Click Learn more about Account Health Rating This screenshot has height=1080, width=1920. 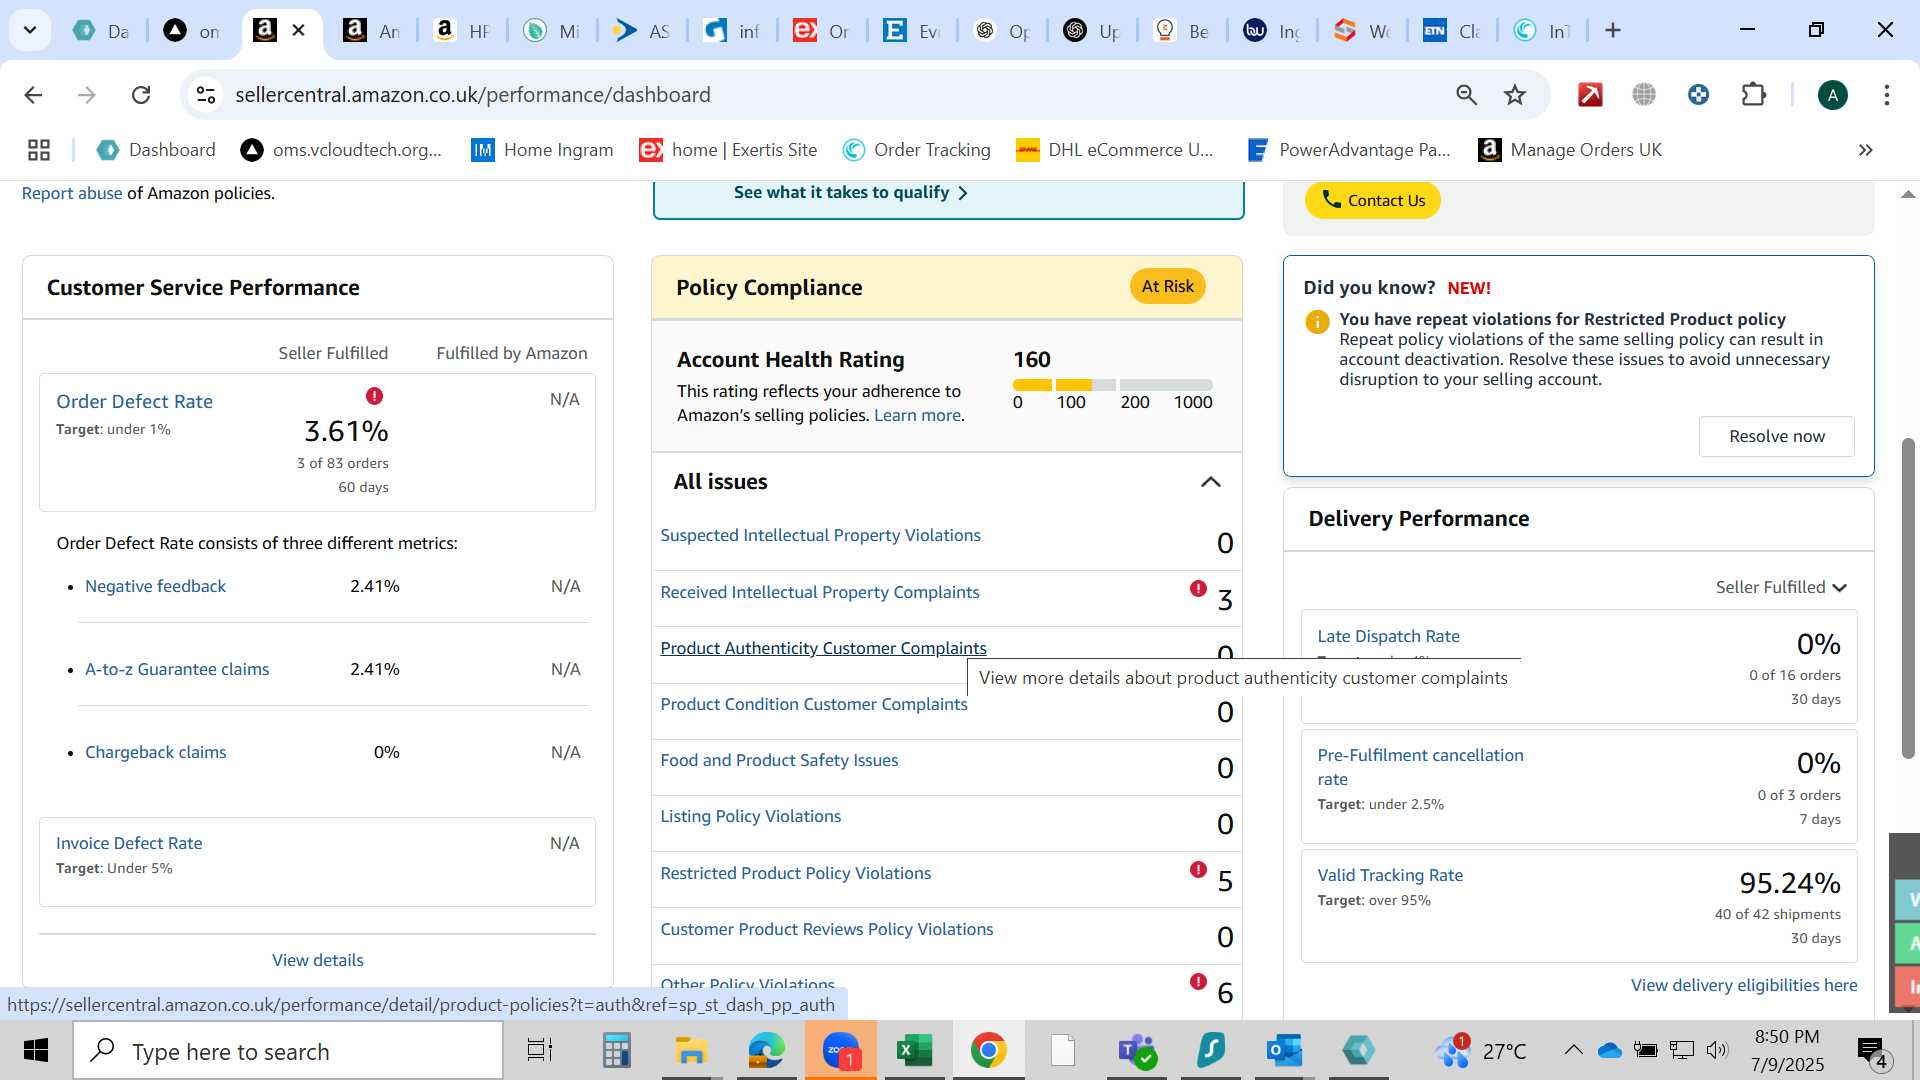pos(917,415)
